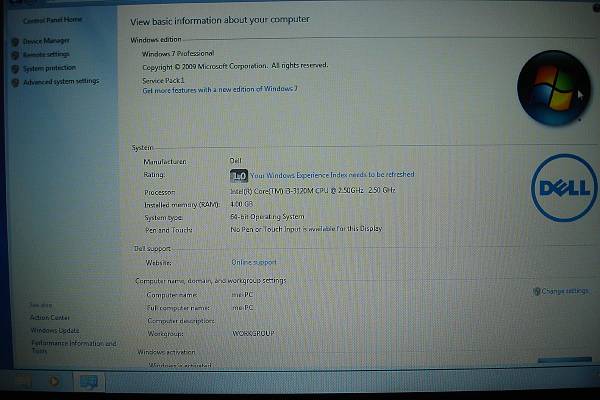The image size is (600, 400).
Task: Click the Dell logo image
Action: pos(564,188)
